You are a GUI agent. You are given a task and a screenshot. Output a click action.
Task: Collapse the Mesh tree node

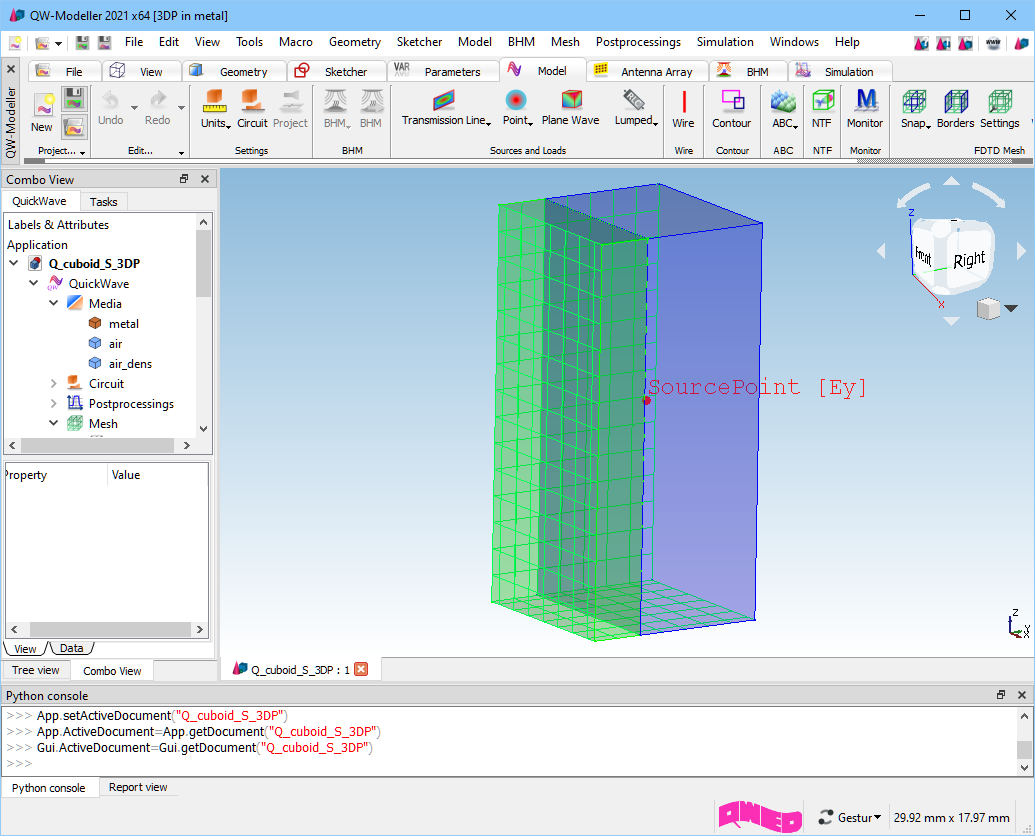[53, 424]
